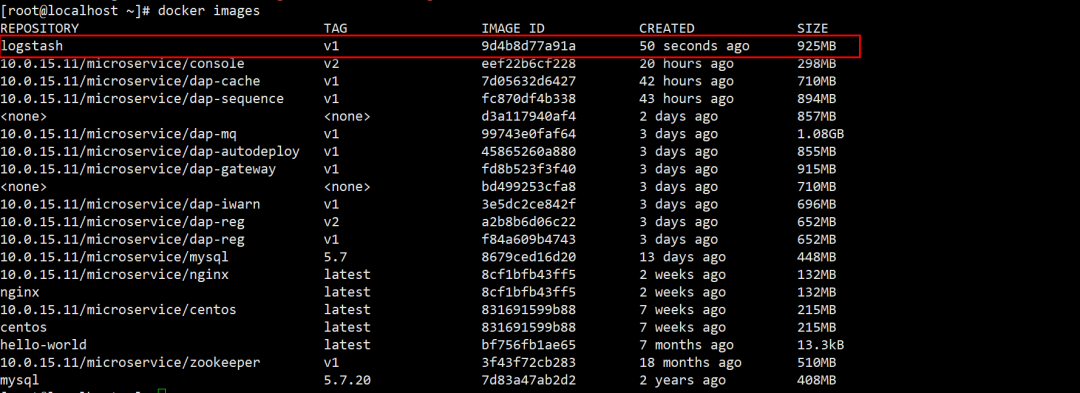The width and height of the screenshot is (1080, 393).
Task: Click the microservice/dap-gateway repository name
Action: tap(138, 169)
